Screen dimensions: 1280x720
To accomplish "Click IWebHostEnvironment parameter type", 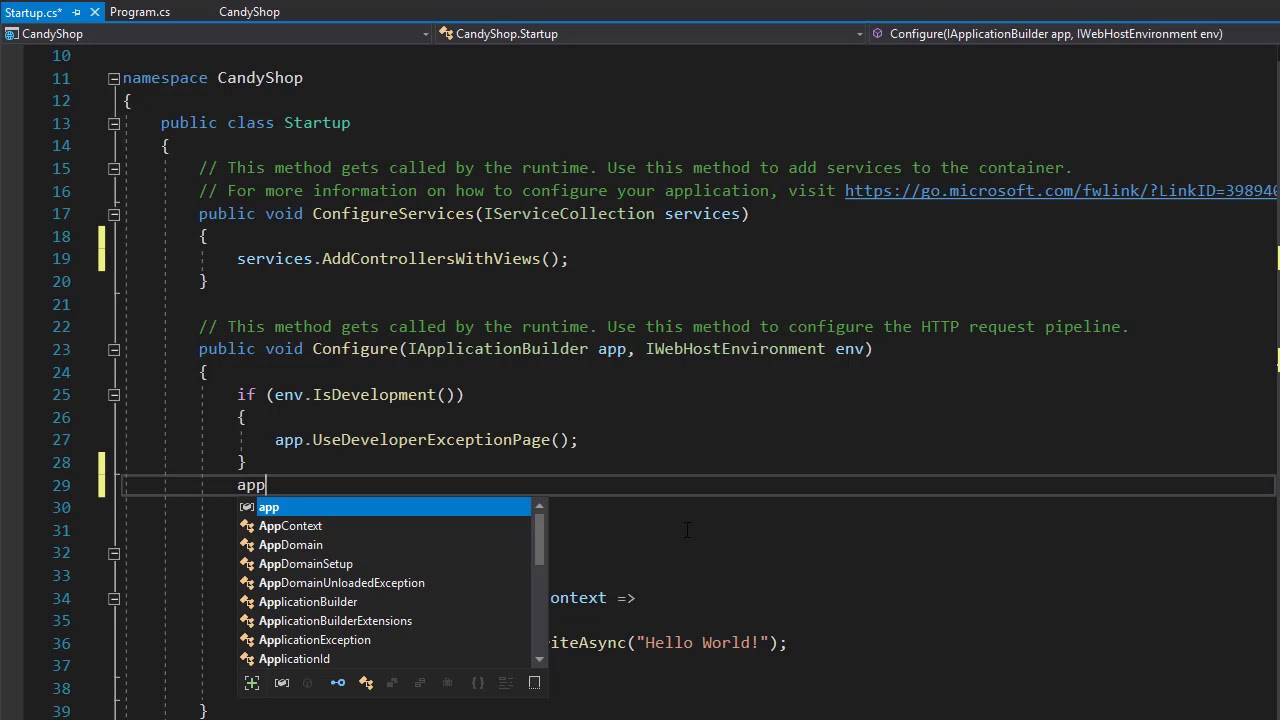I will coord(736,349).
